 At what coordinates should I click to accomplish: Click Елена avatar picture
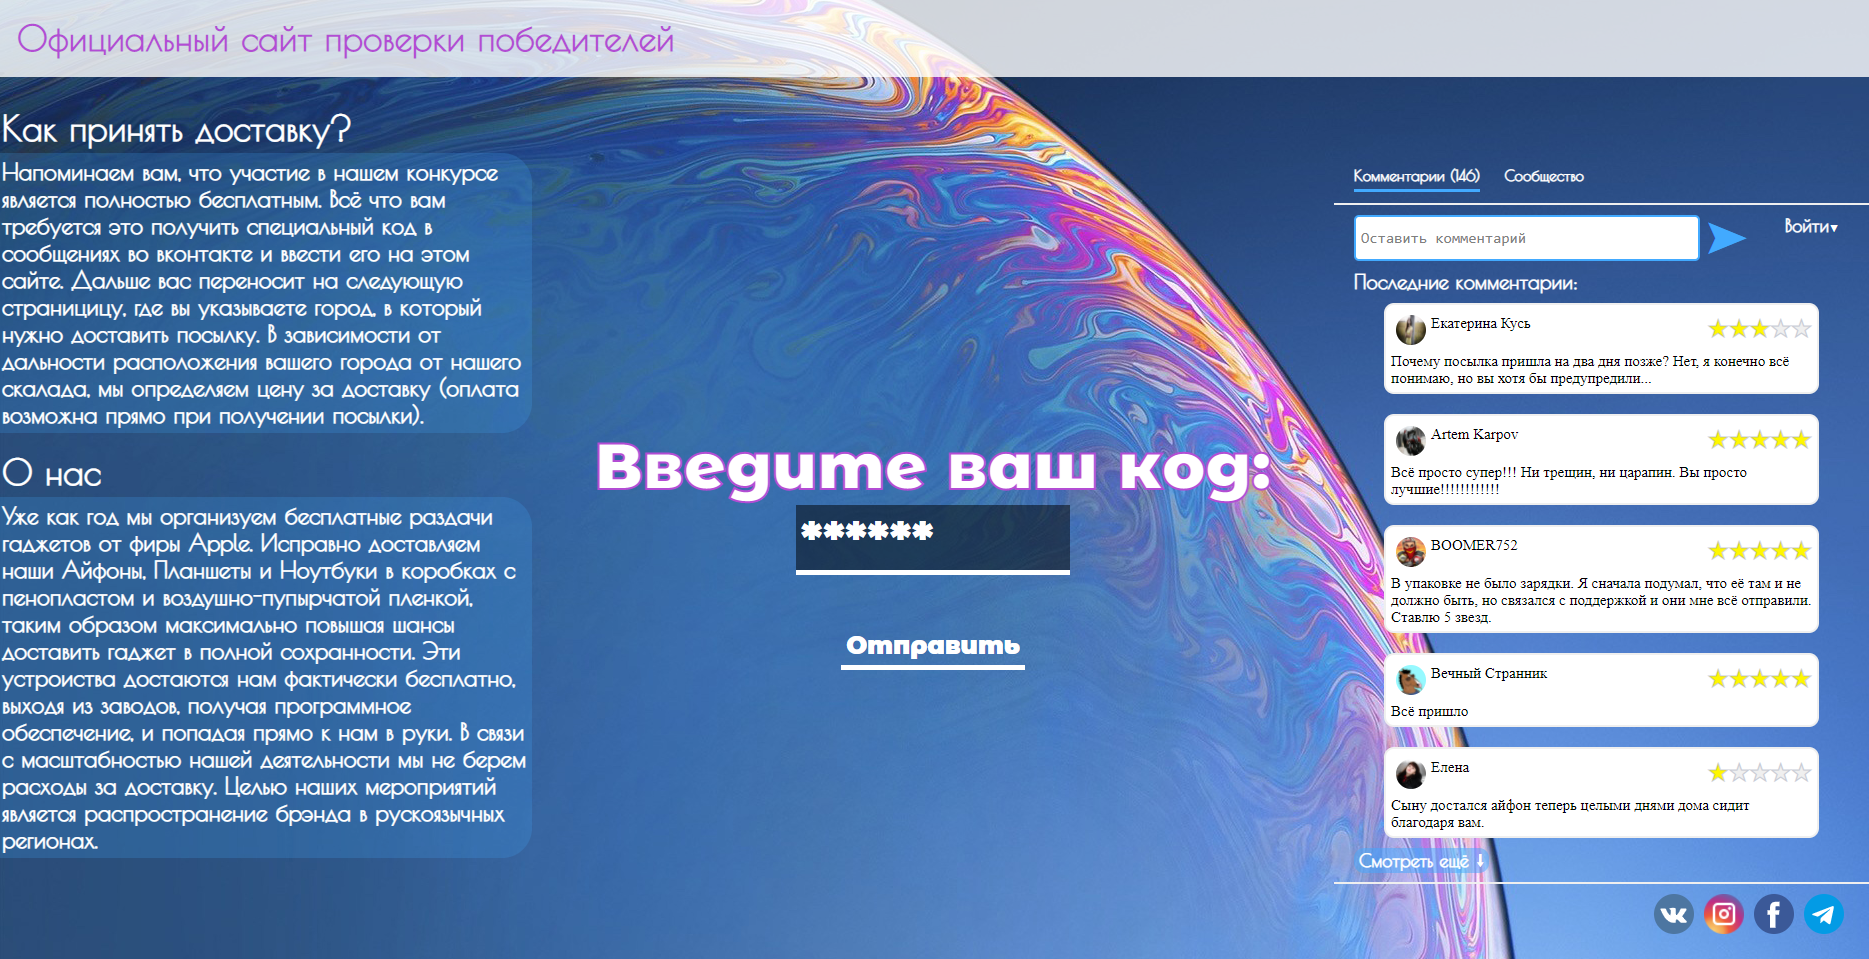pos(1410,773)
